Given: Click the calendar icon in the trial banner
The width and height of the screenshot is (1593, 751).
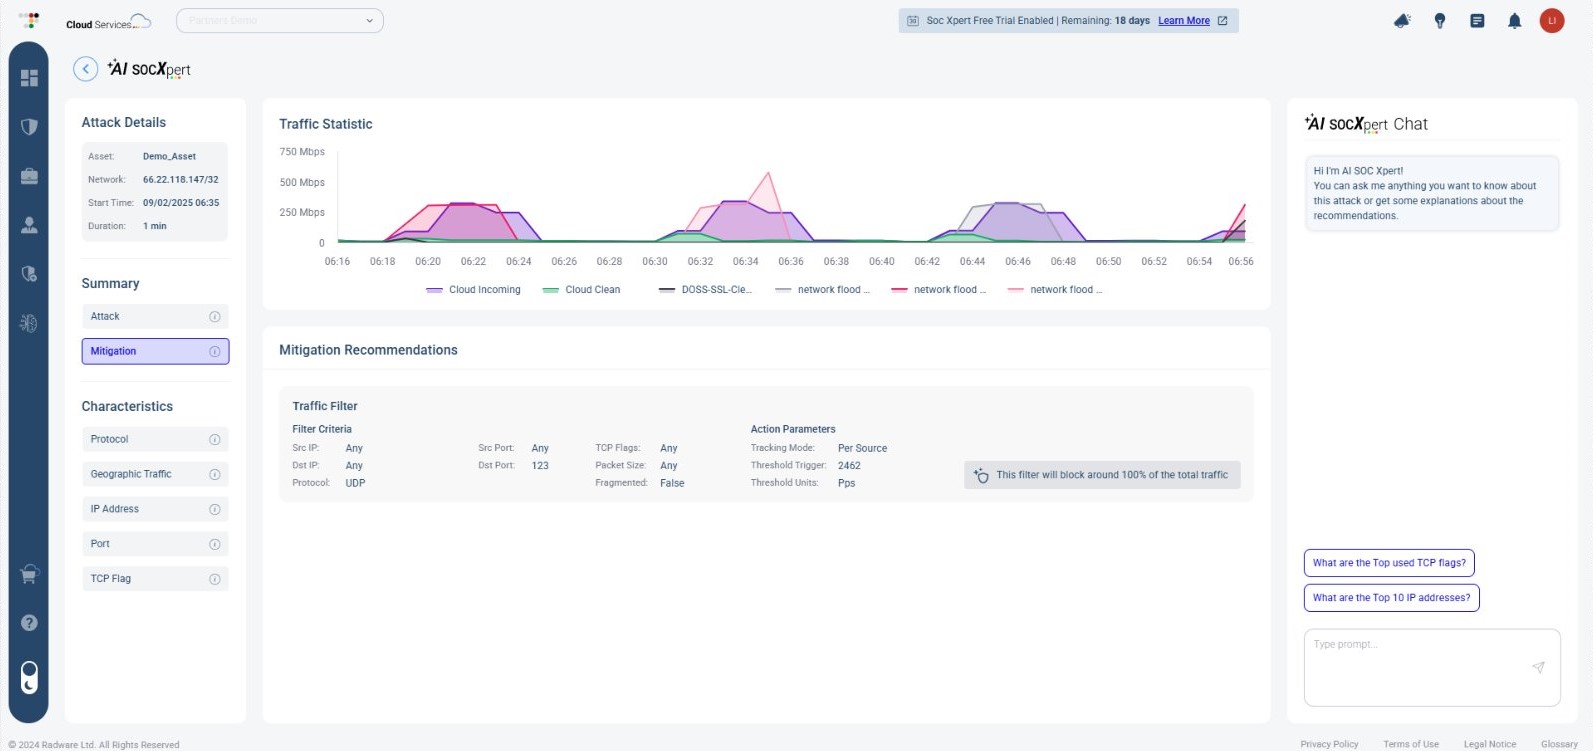Looking at the screenshot, I should pos(913,20).
